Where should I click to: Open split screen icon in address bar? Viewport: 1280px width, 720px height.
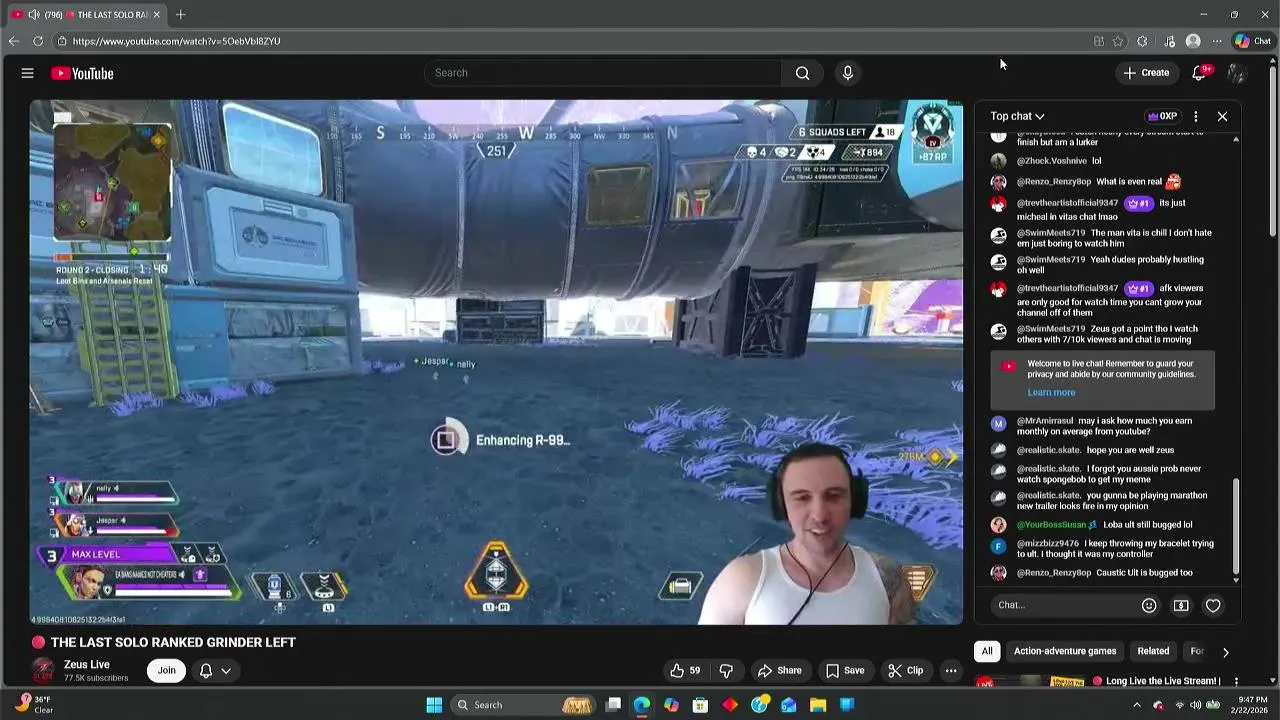1098,41
